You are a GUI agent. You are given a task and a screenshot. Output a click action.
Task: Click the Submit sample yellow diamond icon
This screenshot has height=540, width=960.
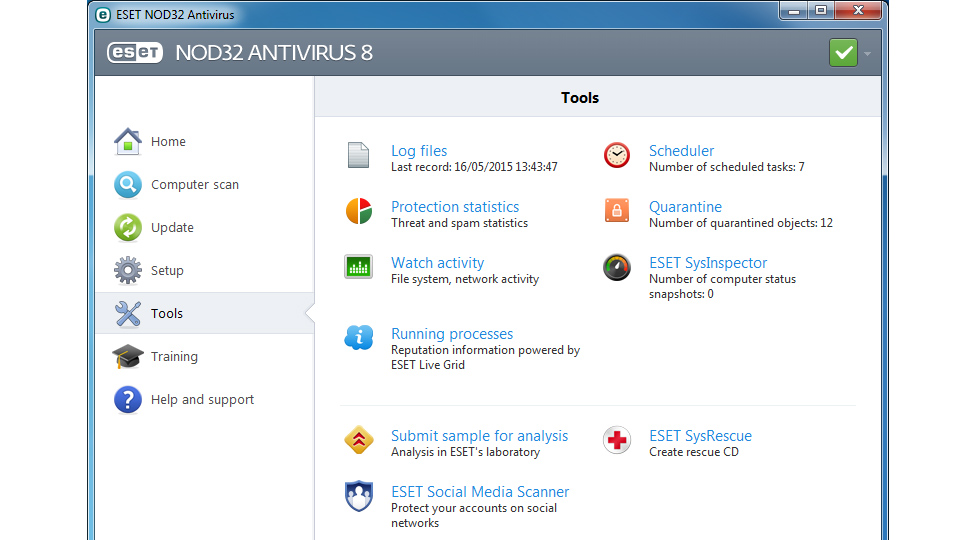pos(359,440)
